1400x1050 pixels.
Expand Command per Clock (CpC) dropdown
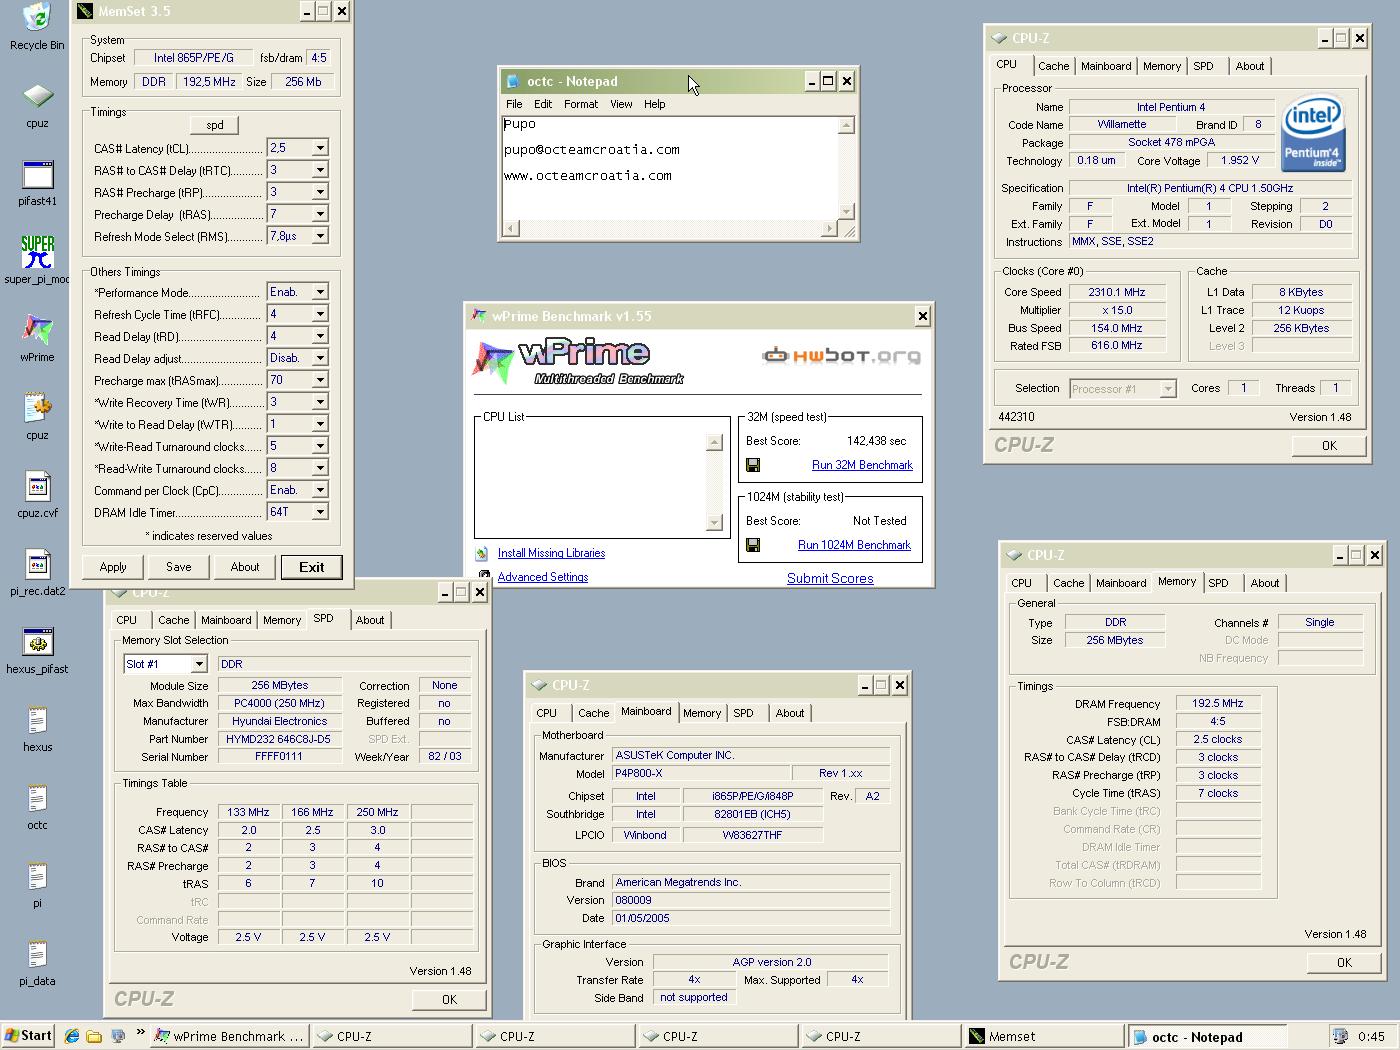click(x=320, y=490)
